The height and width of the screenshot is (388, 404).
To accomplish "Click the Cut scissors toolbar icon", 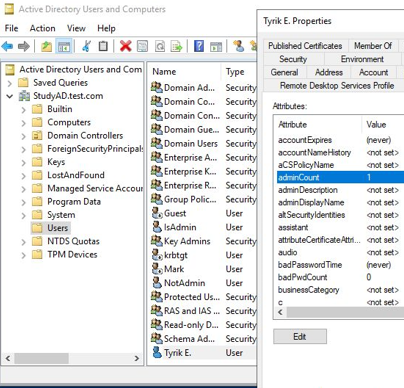I will click(87, 46).
